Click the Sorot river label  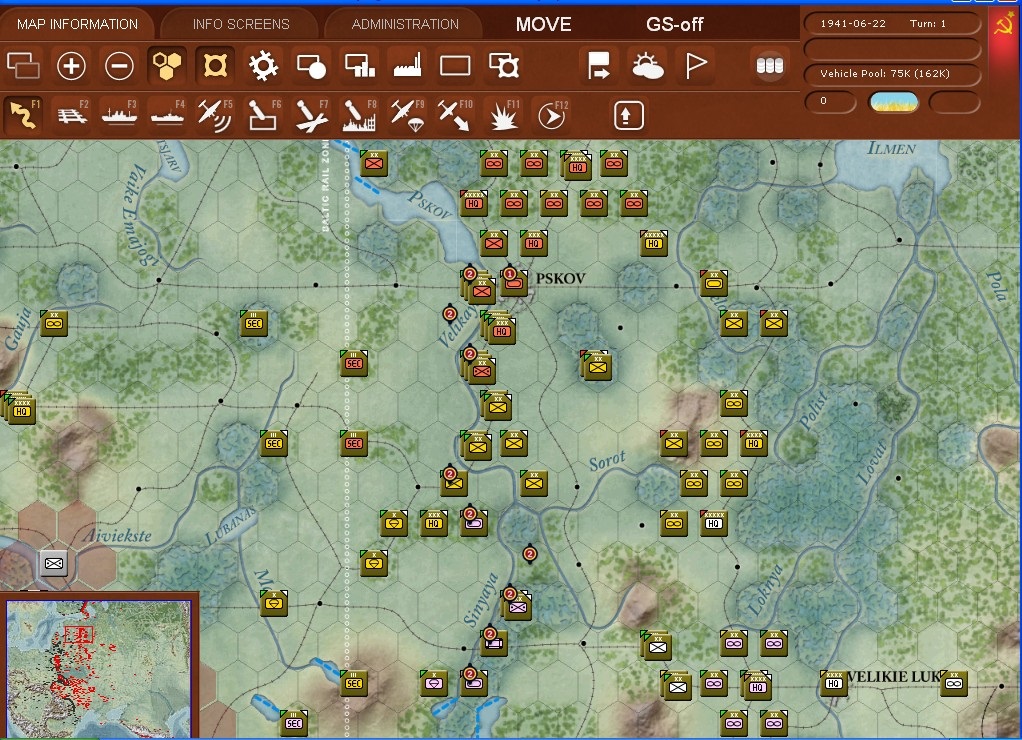[607, 461]
